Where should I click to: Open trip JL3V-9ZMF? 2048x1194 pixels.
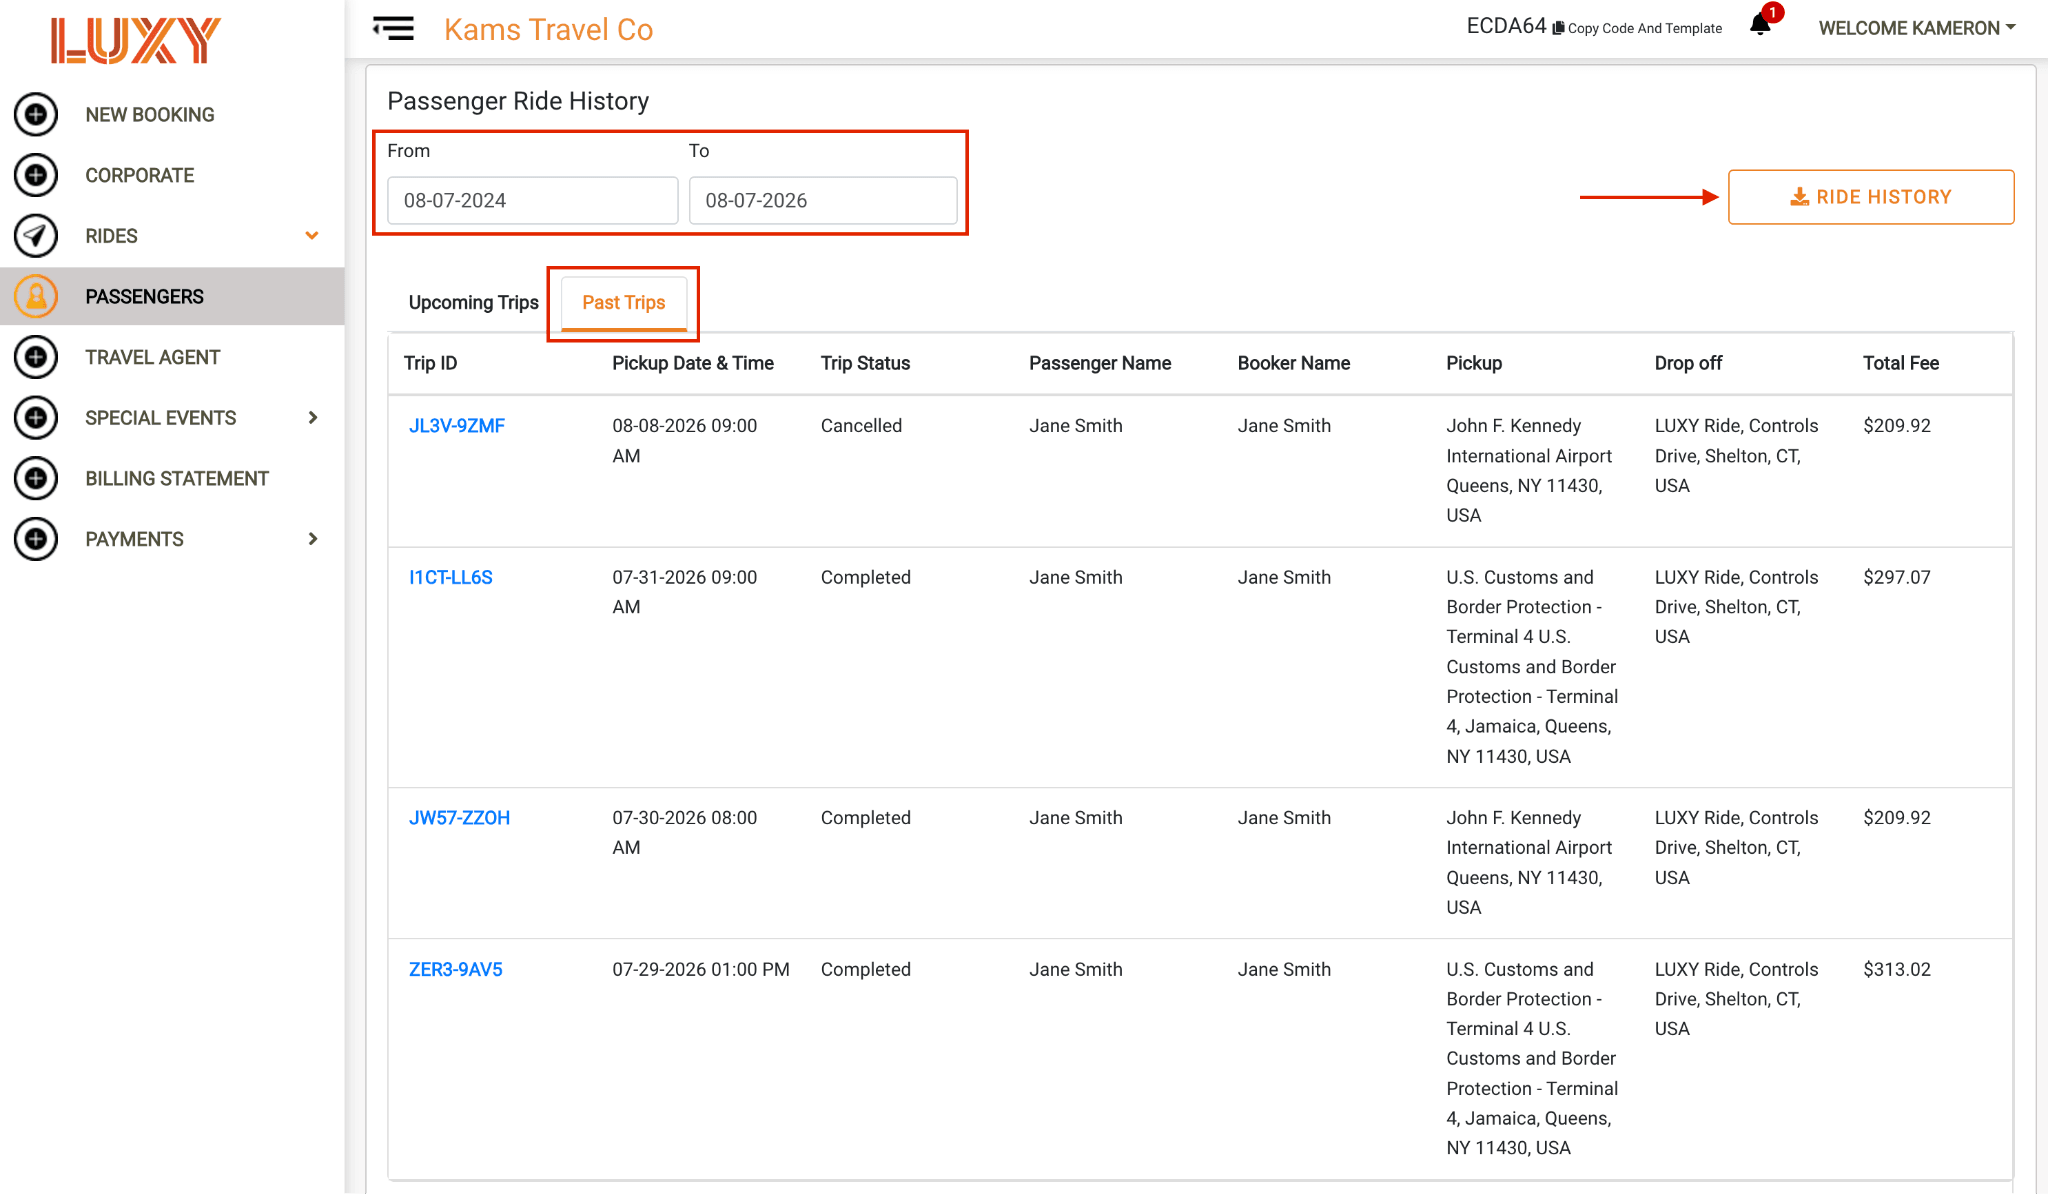[457, 425]
